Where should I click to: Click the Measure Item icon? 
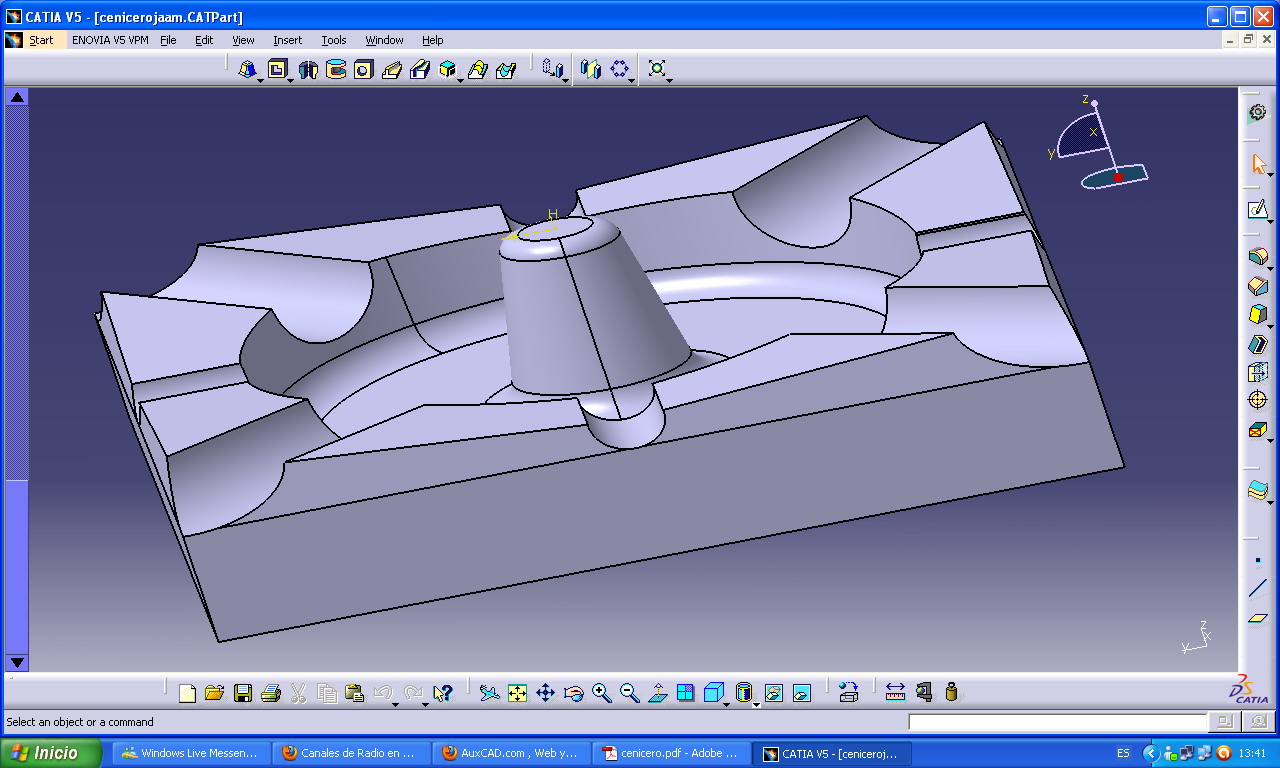coord(923,692)
